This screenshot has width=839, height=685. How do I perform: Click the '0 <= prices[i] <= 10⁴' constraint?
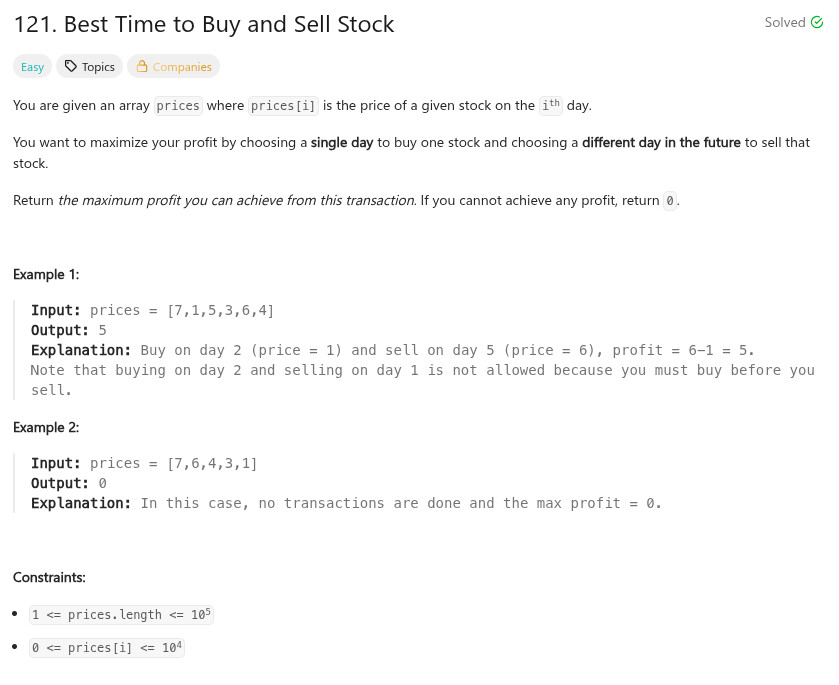(x=107, y=648)
